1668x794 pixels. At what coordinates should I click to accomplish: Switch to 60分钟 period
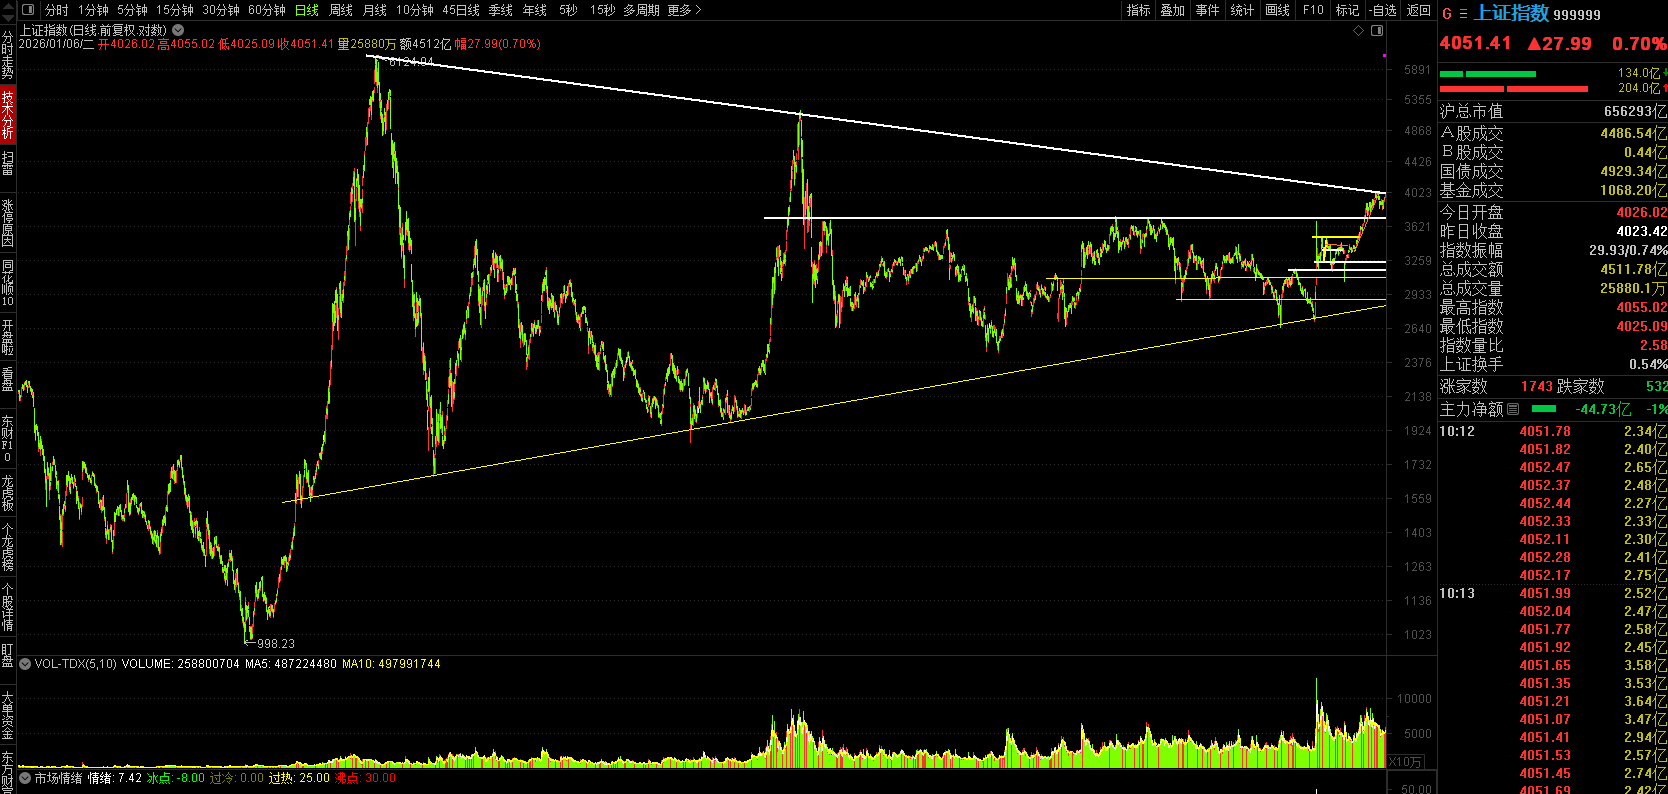(x=267, y=10)
